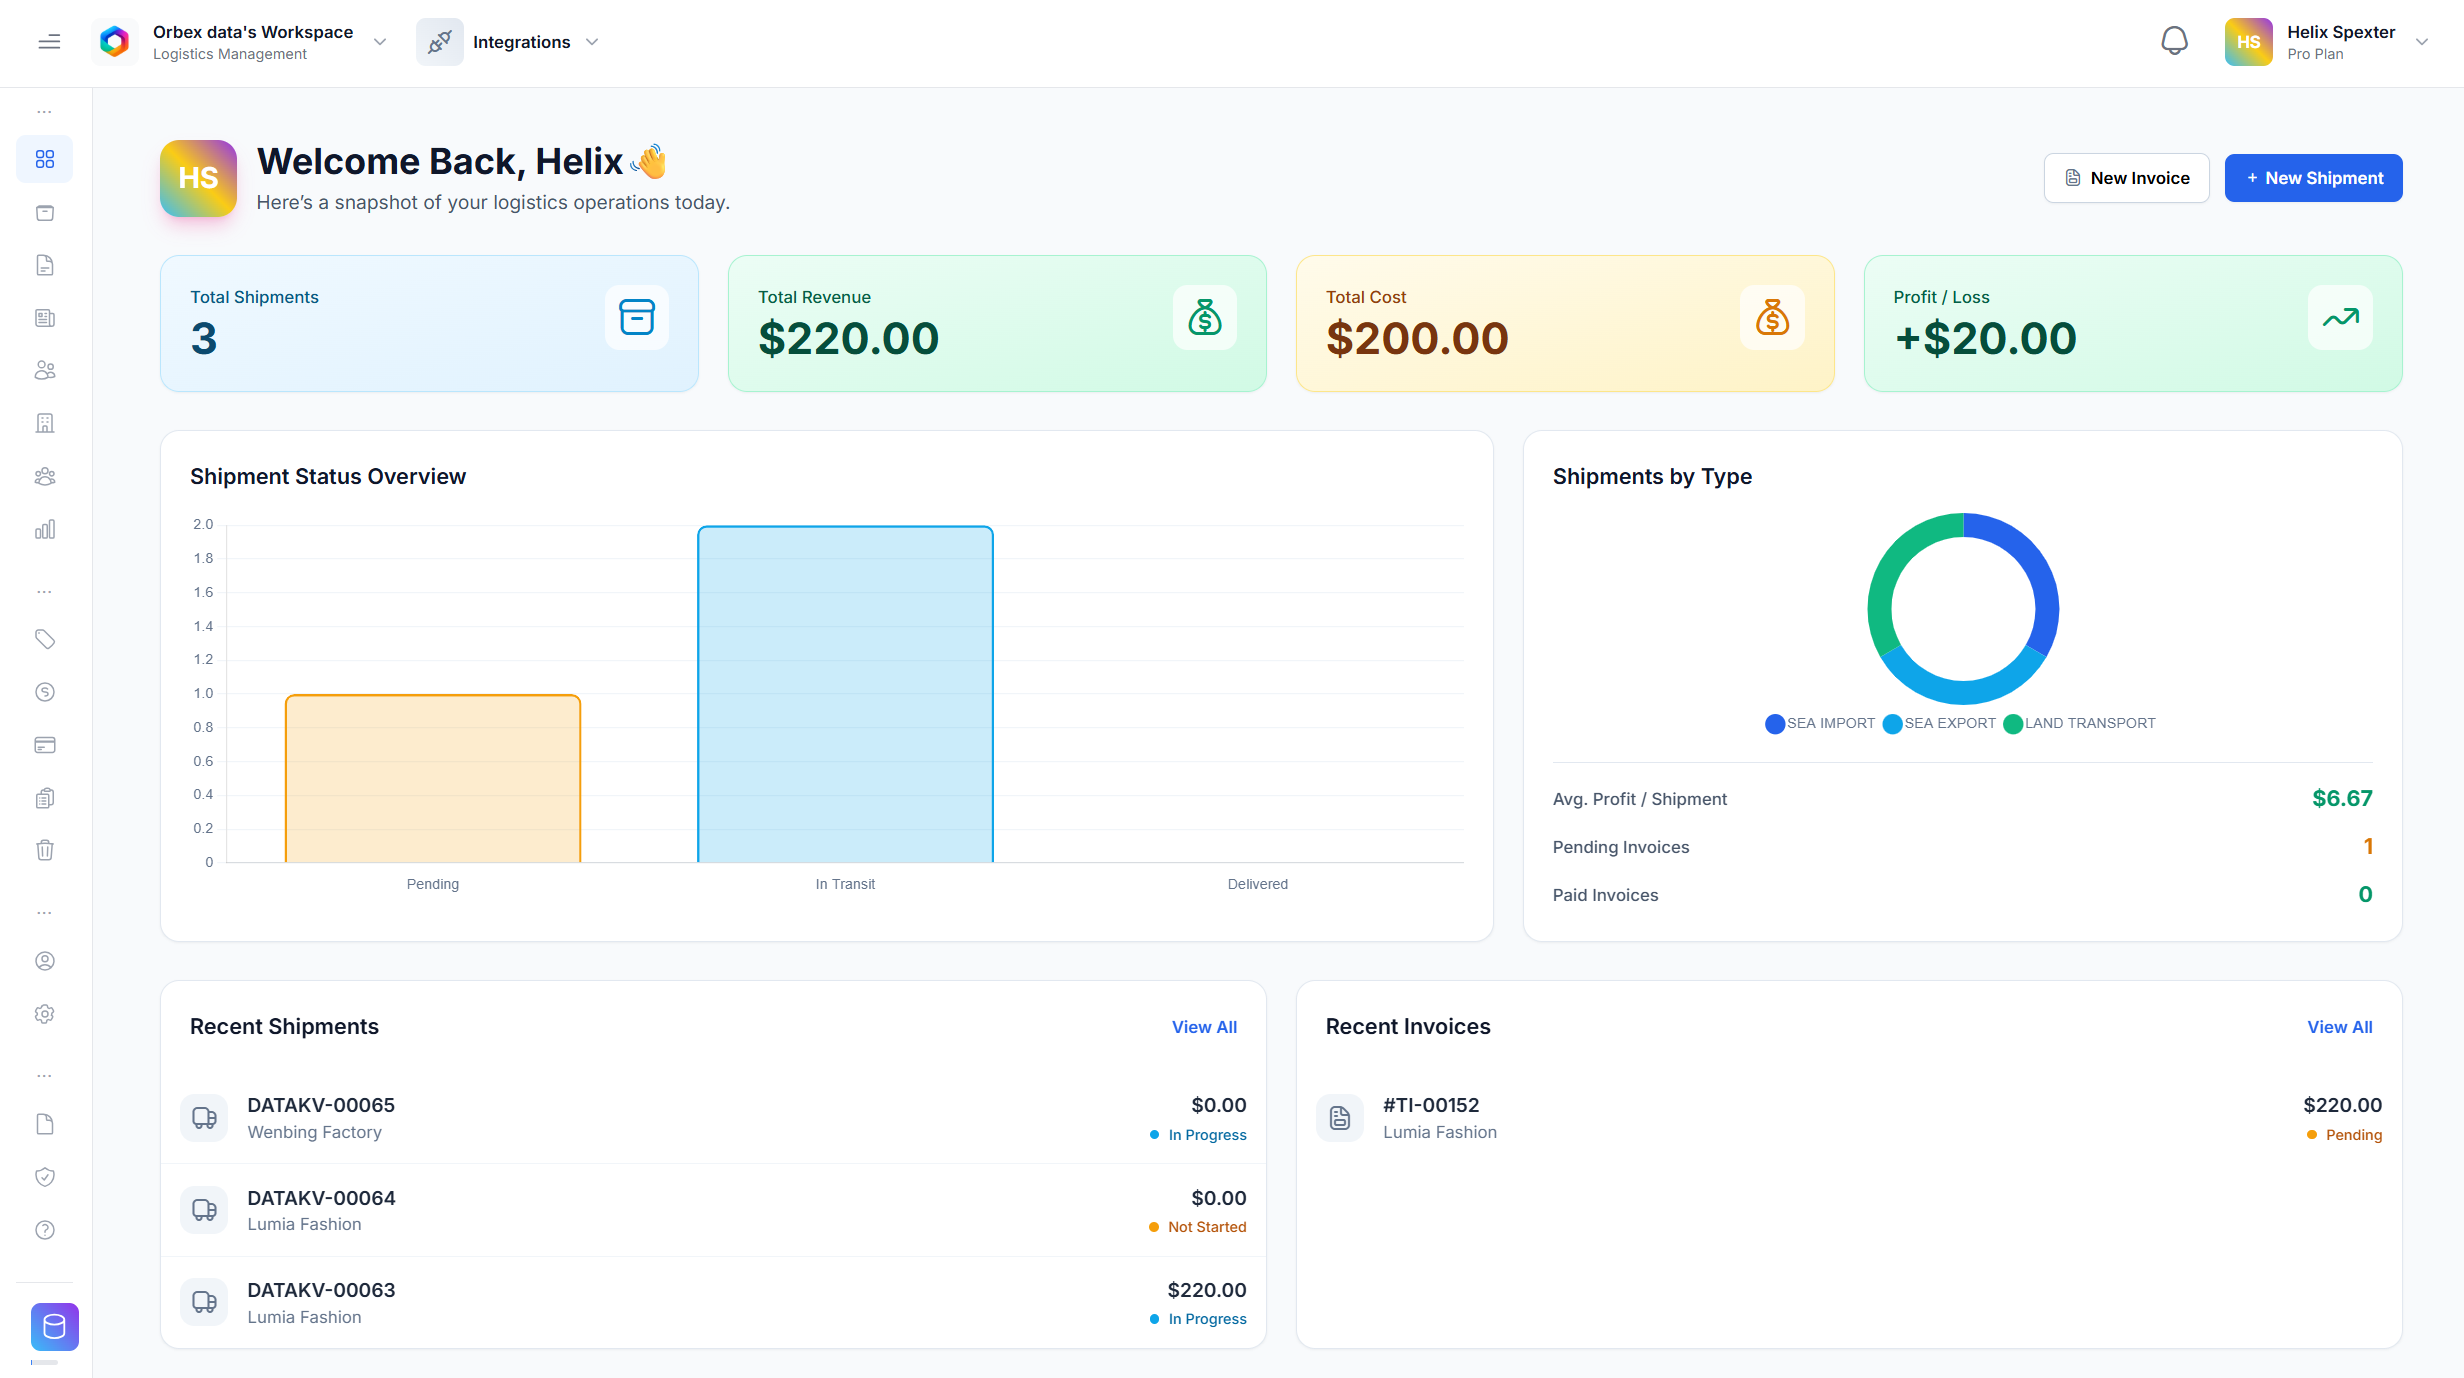Toggle sidebar with the hamburger menu icon
Image resolution: width=2464 pixels, height=1378 pixels.
(49, 42)
